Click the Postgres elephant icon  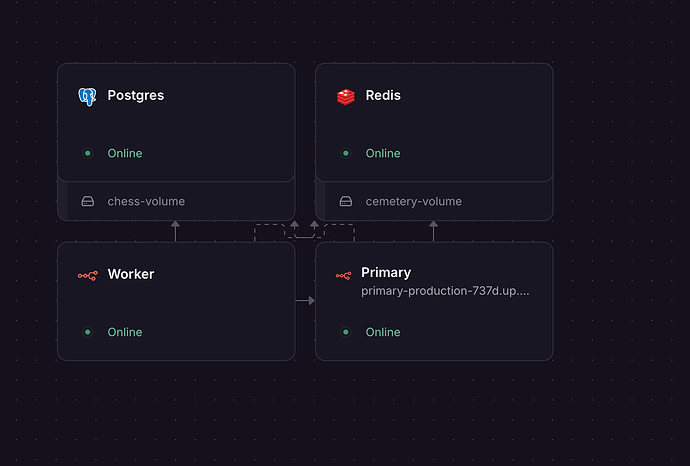pos(87,96)
